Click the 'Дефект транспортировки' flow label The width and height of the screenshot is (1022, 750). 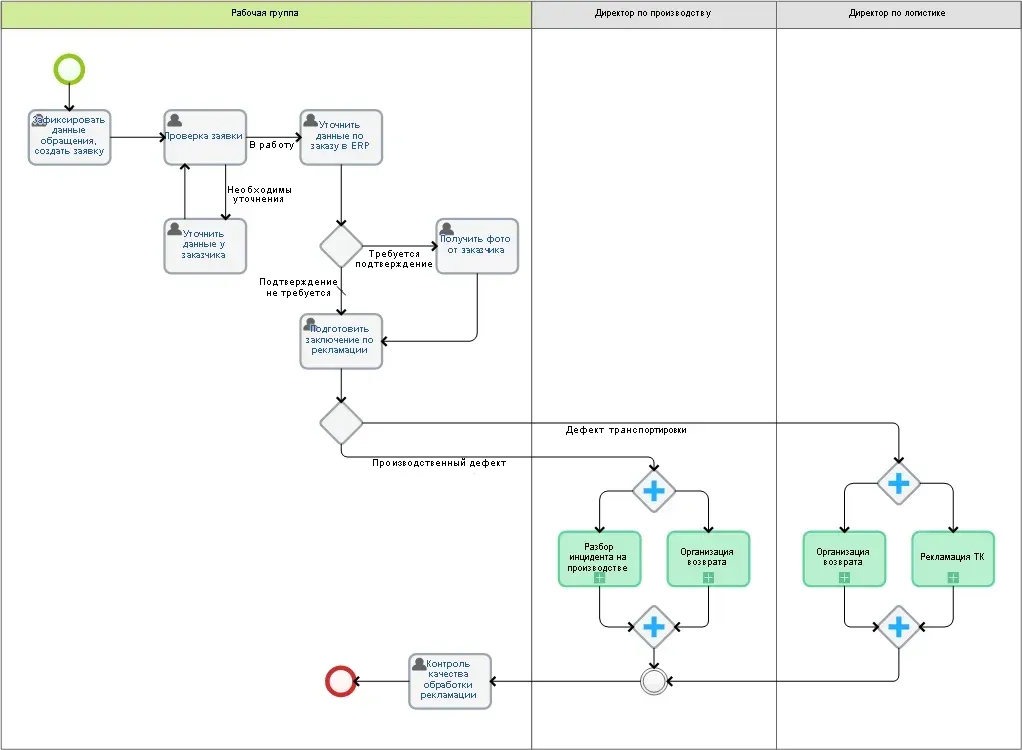(626, 430)
